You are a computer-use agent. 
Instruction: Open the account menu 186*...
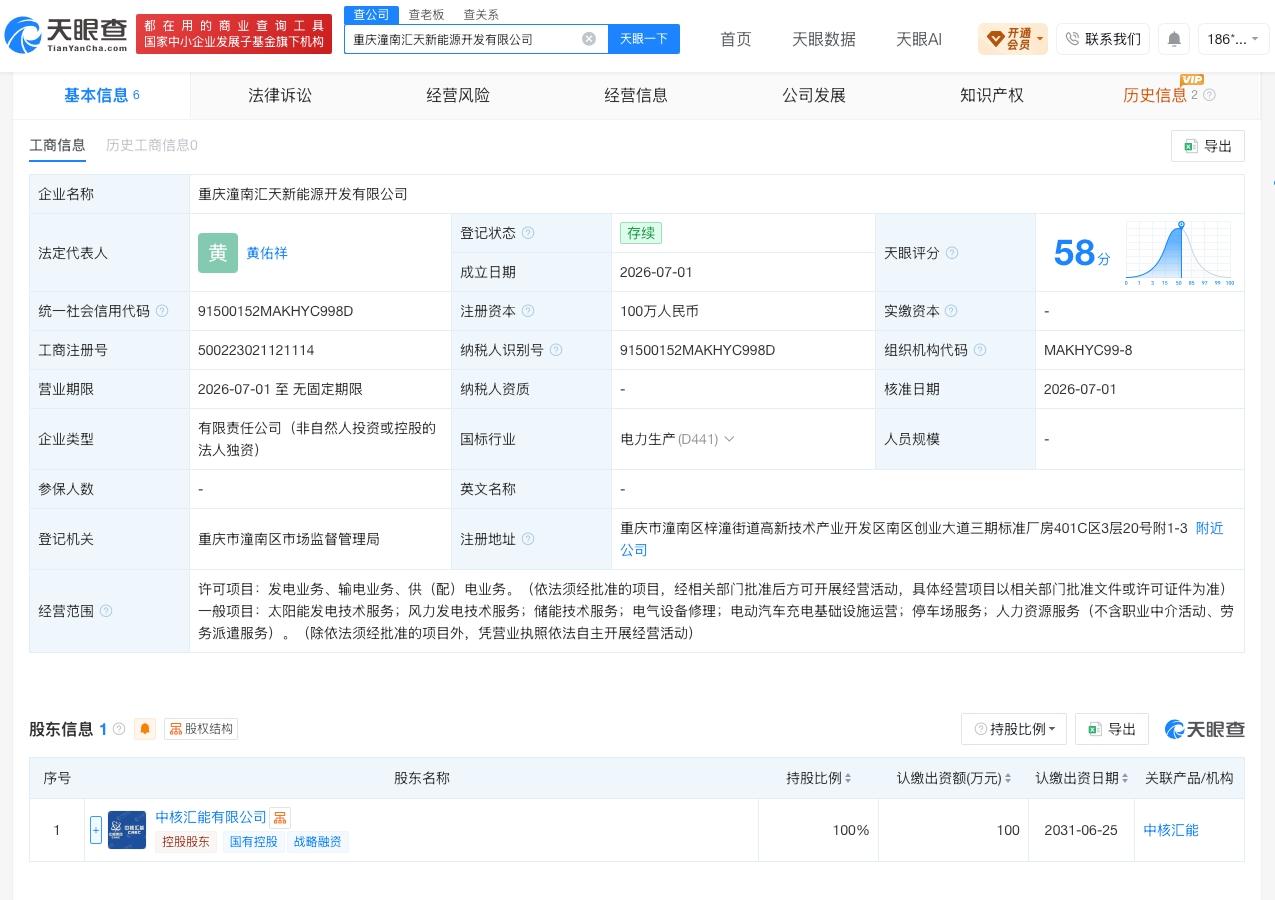coord(1233,39)
